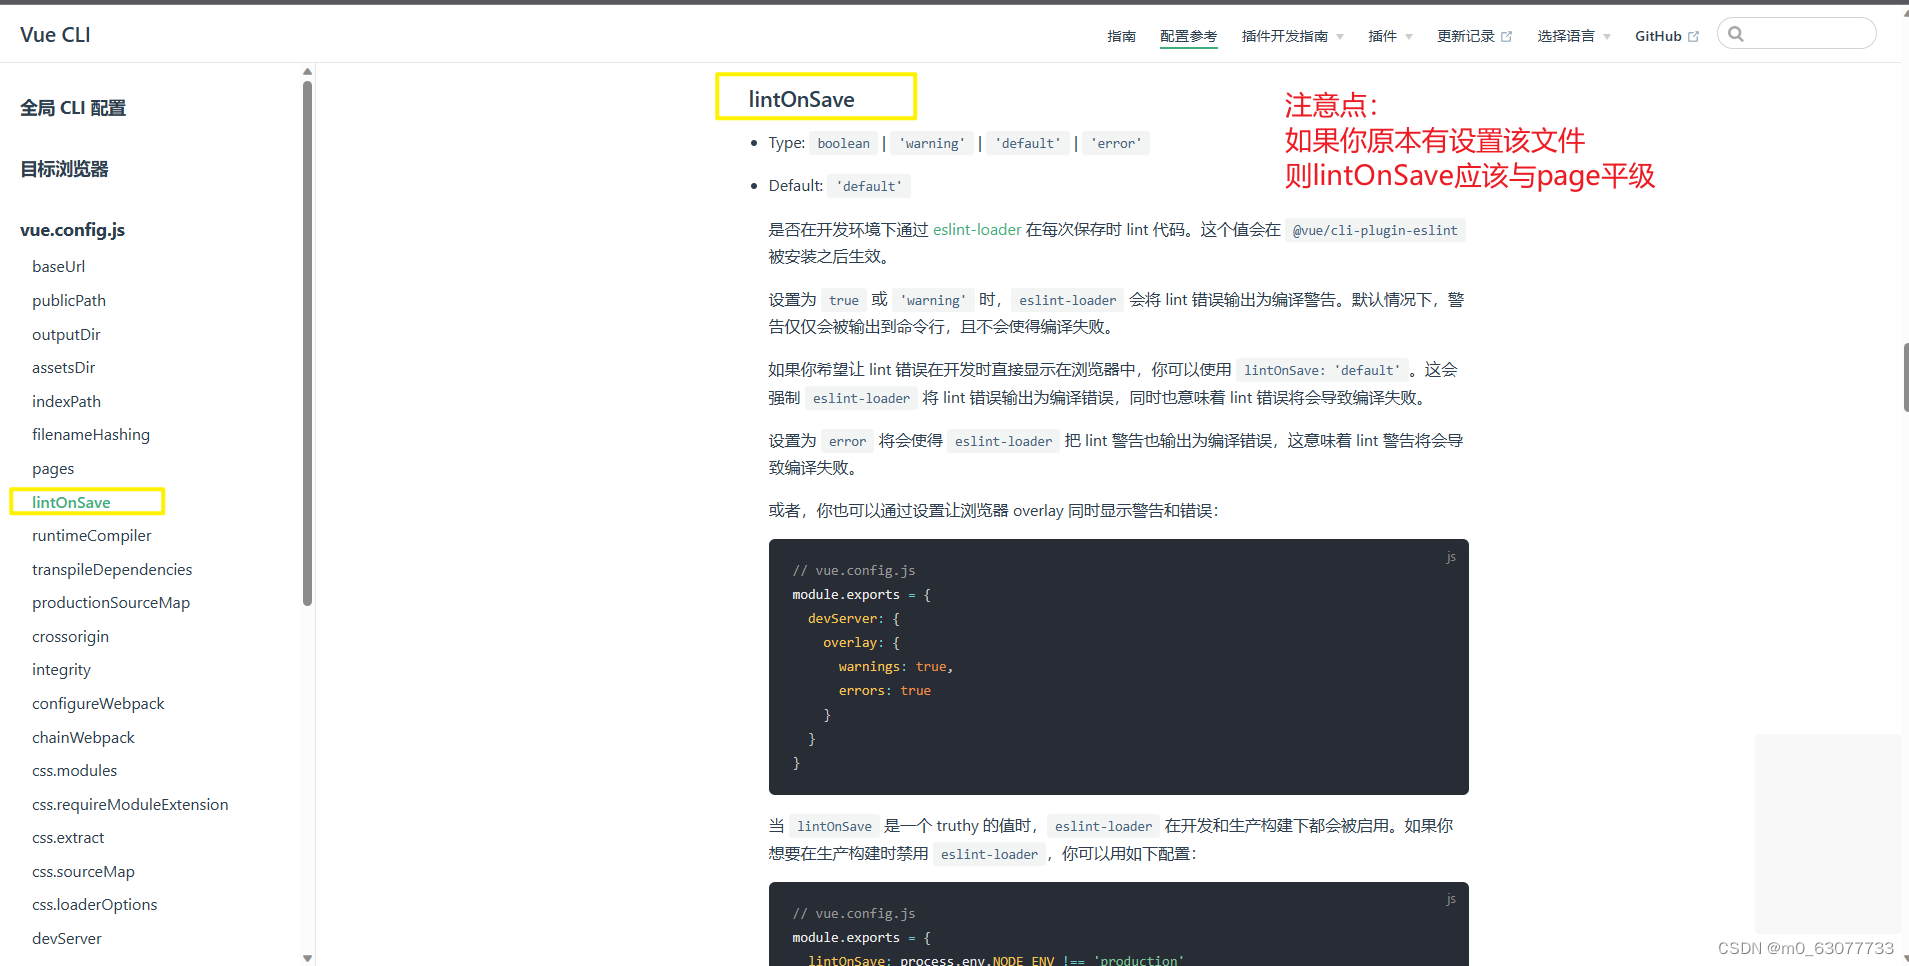Go to assetsDir in the sidebar
Screen dimensions: 1909x966
[63, 367]
